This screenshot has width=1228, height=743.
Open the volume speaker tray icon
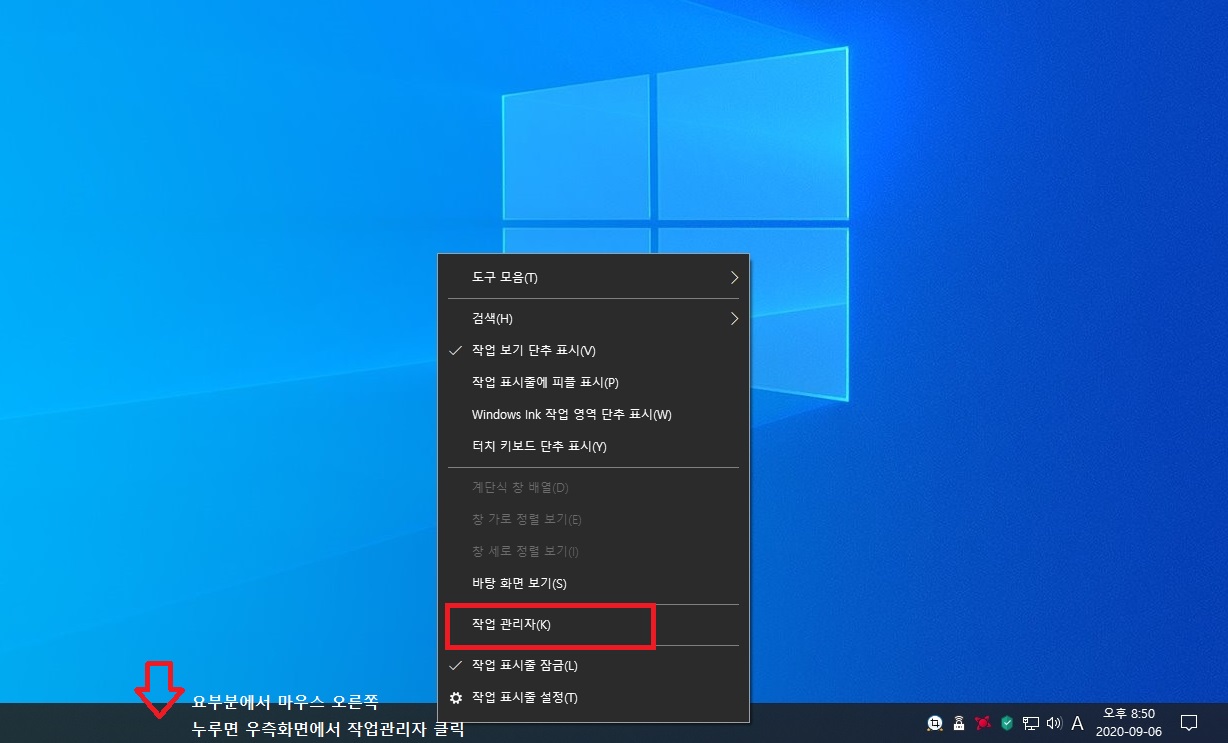coord(1054,723)
